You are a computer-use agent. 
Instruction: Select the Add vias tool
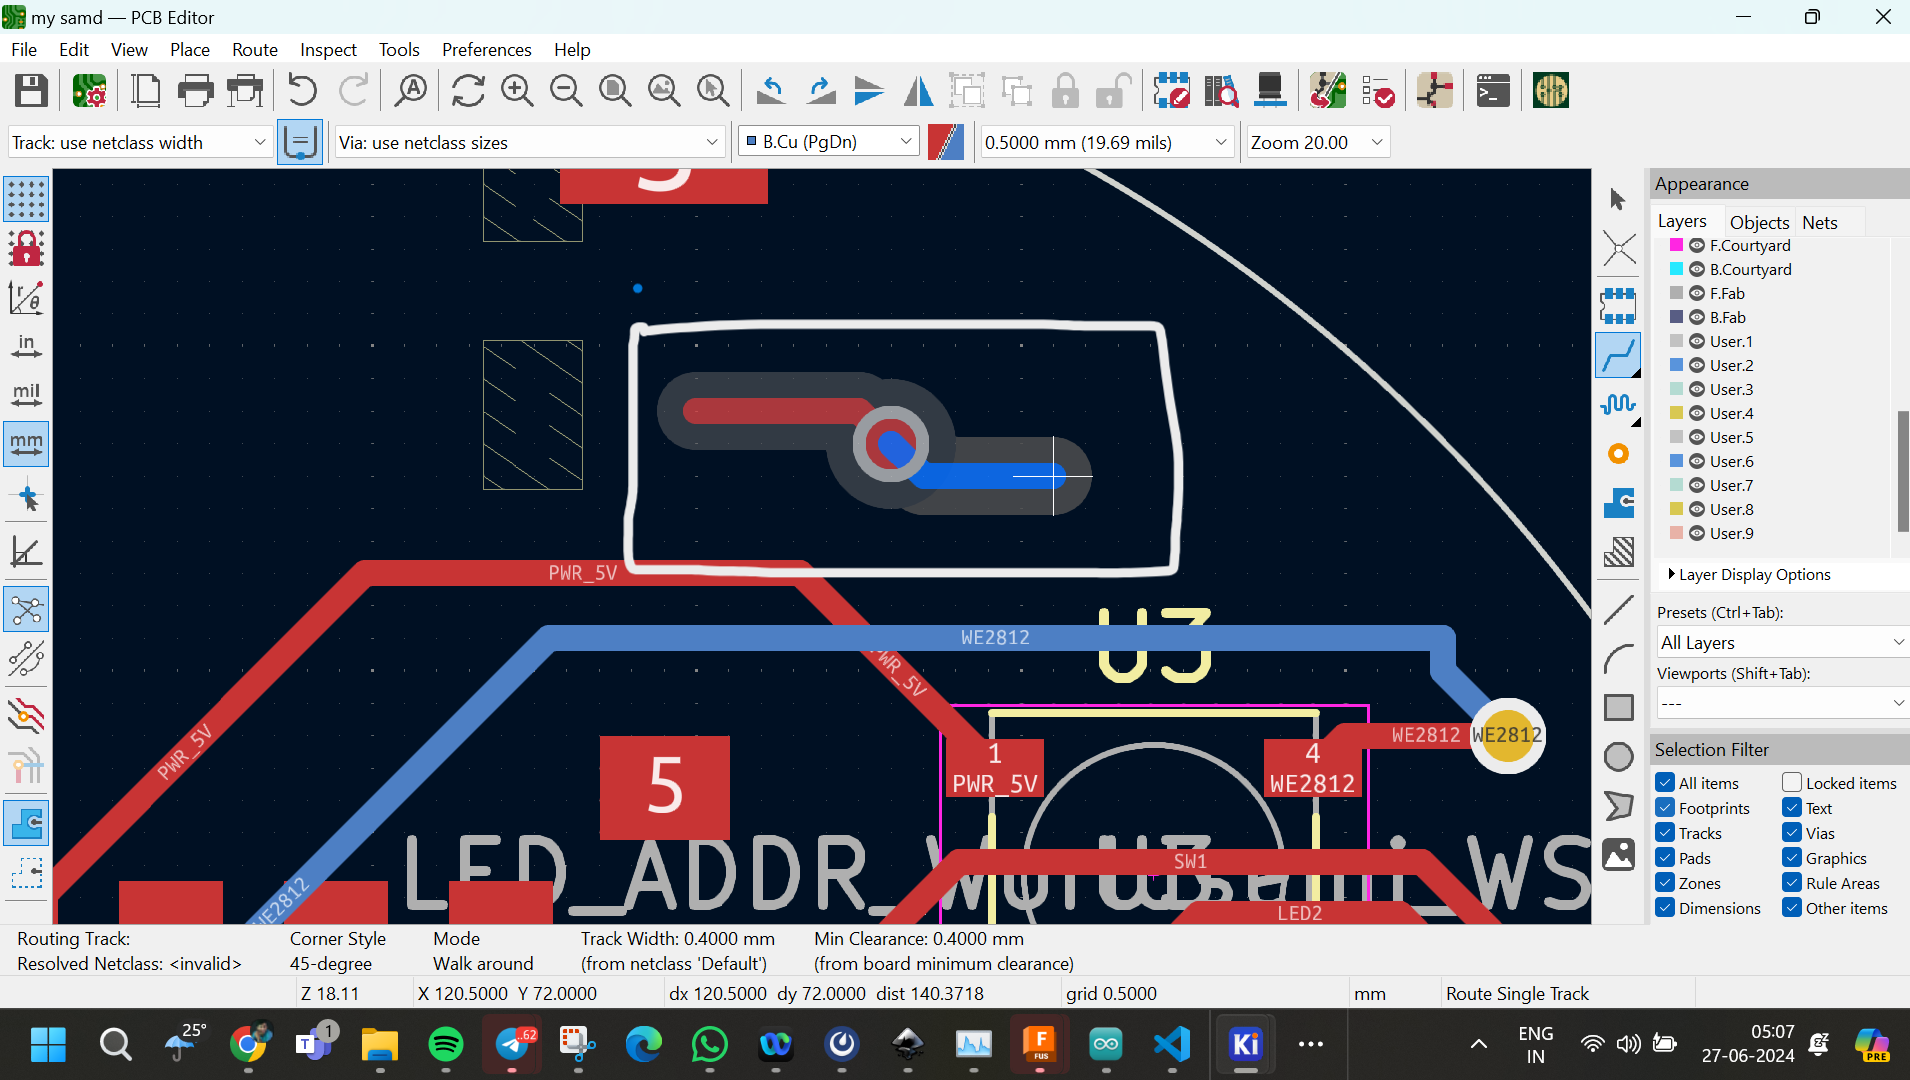pos(1618,454)
